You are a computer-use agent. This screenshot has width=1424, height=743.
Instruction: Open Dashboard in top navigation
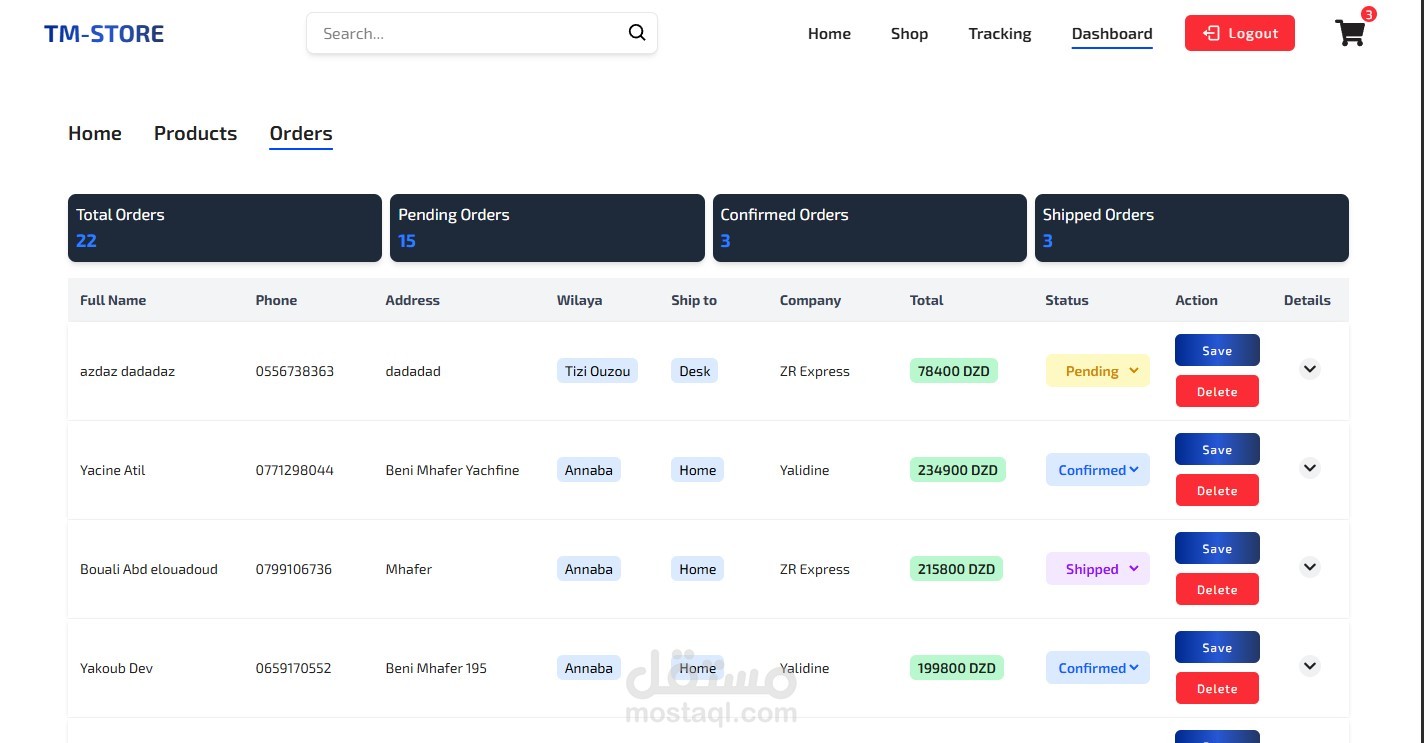[1112, 34]
